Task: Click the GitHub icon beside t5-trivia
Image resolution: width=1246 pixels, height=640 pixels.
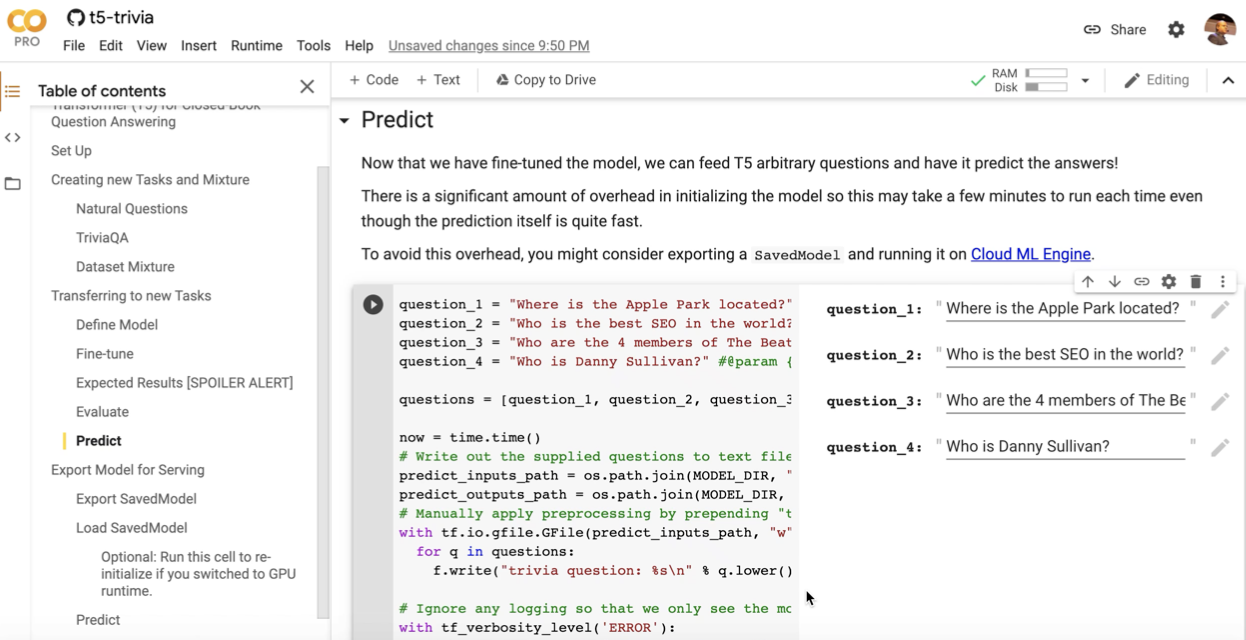Action: 76,18
